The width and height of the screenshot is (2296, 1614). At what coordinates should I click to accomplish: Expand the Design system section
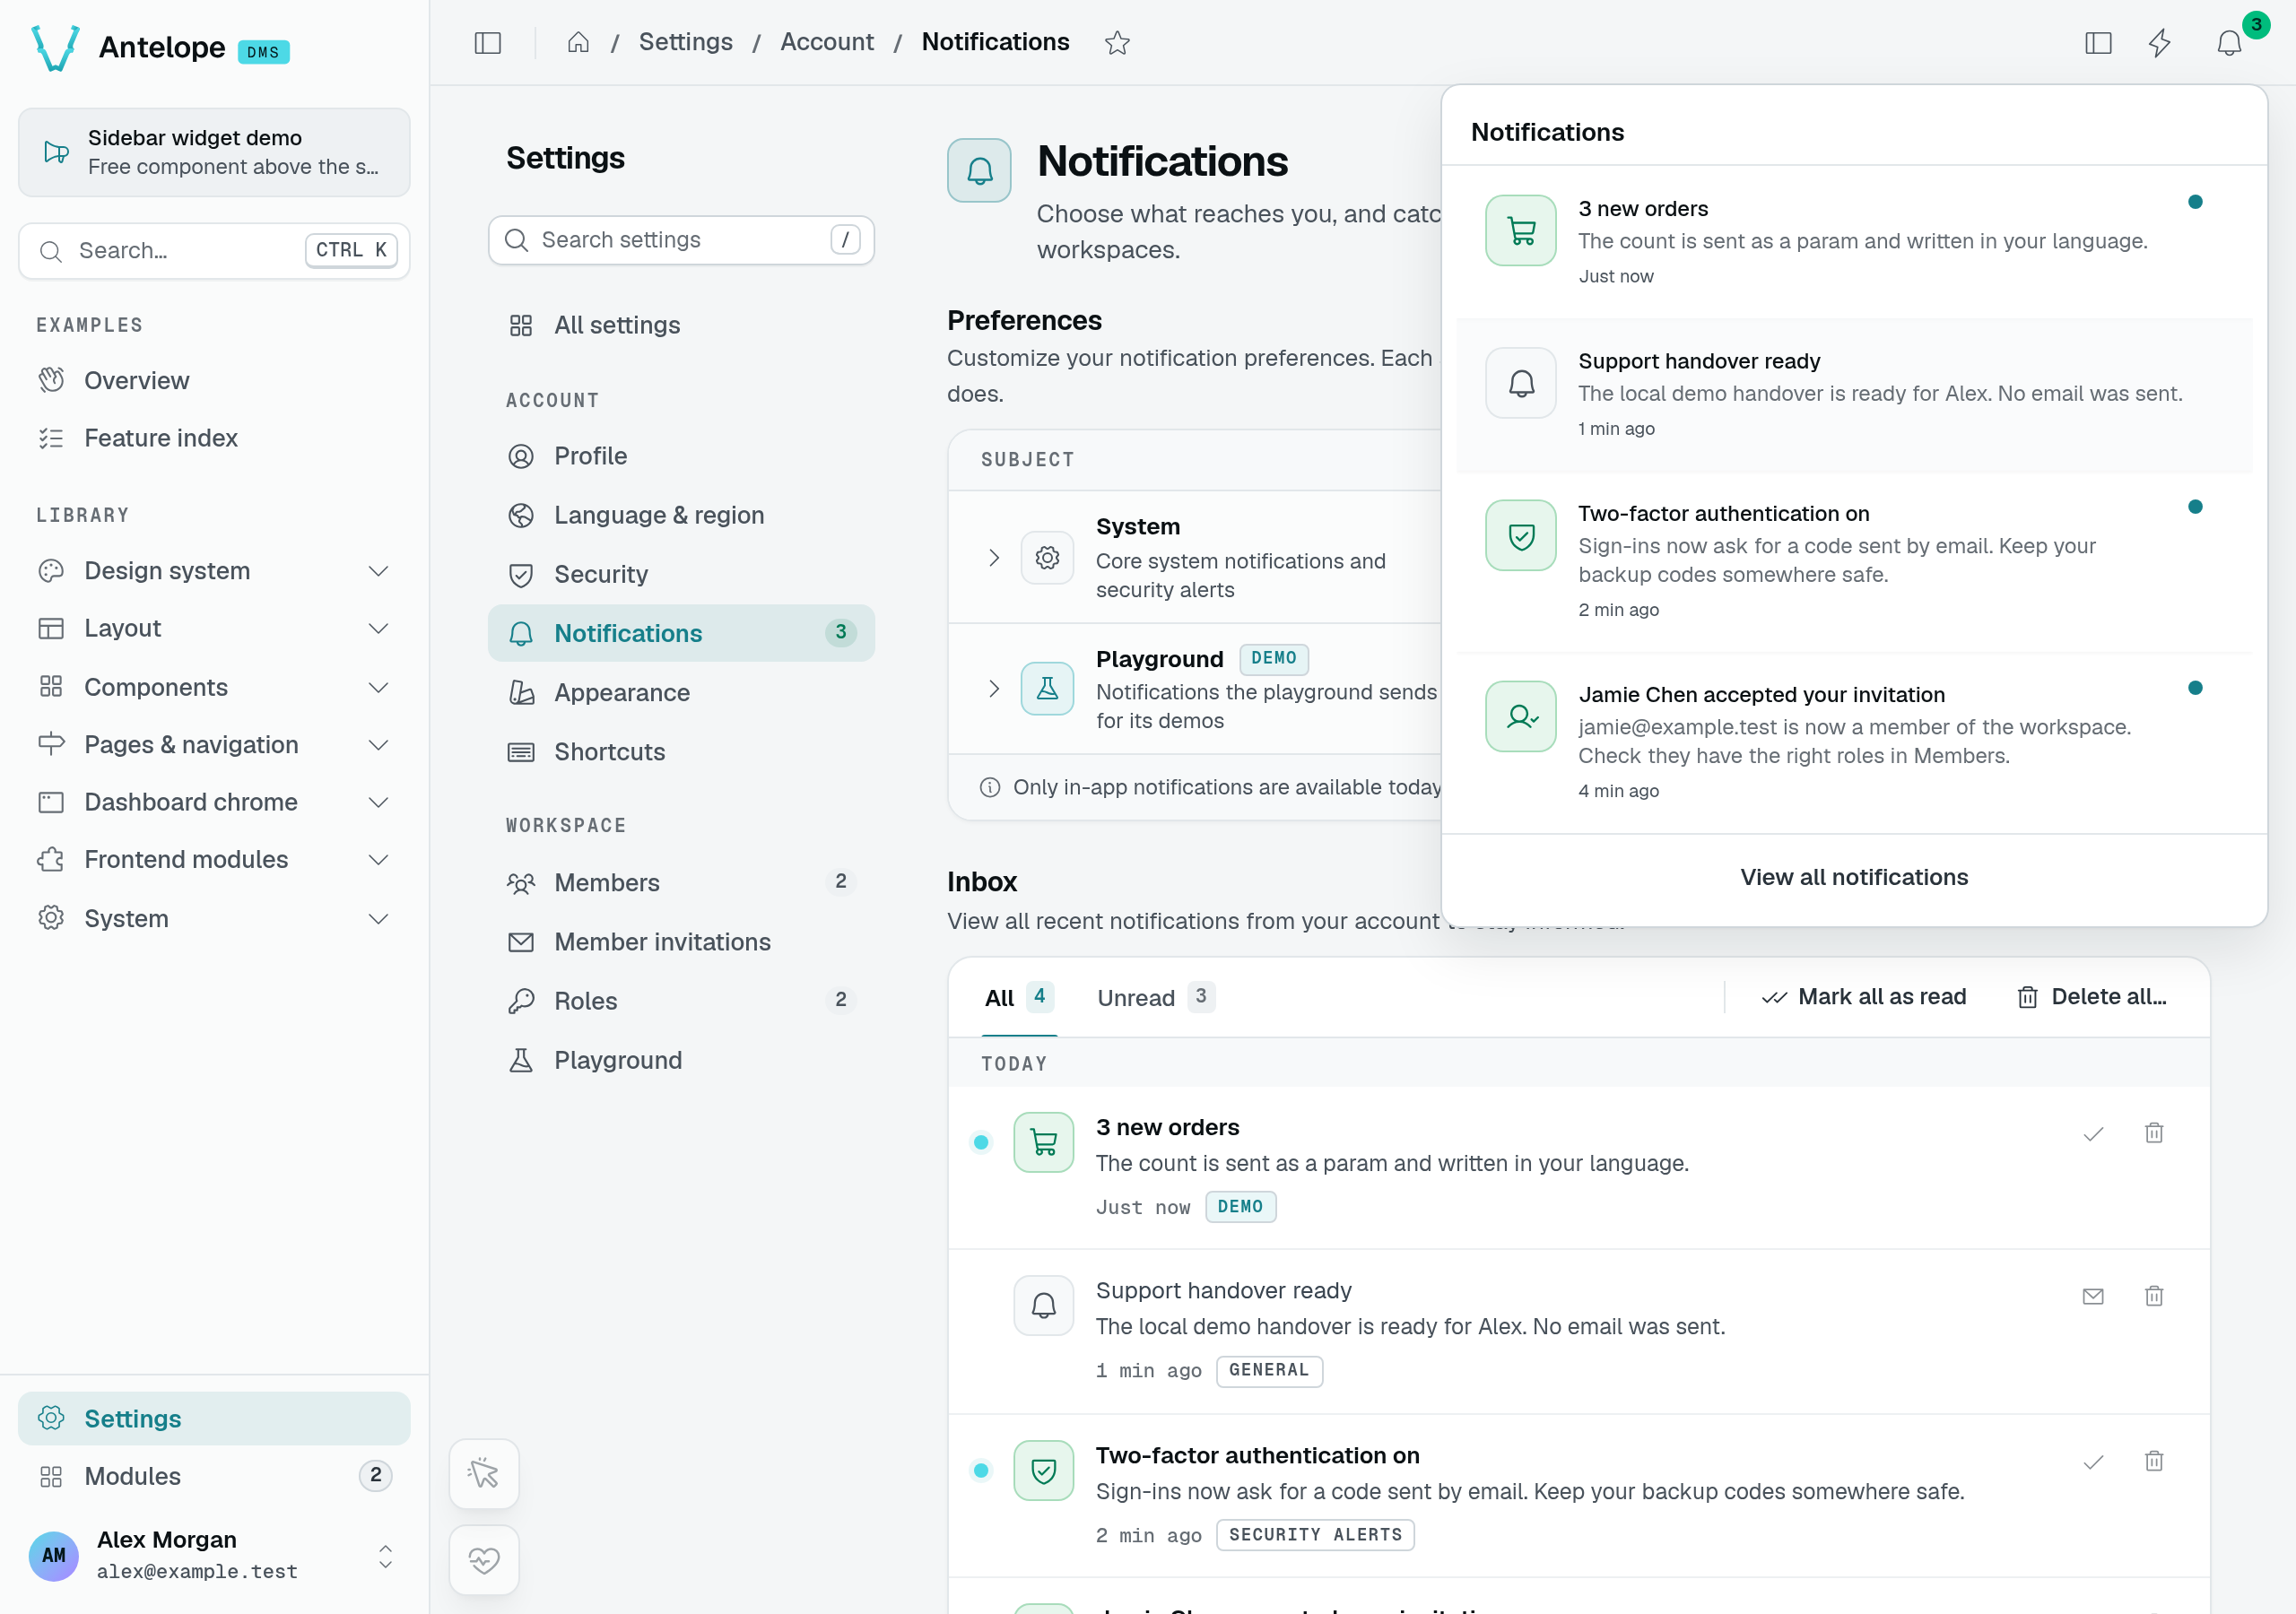(214, 571)
